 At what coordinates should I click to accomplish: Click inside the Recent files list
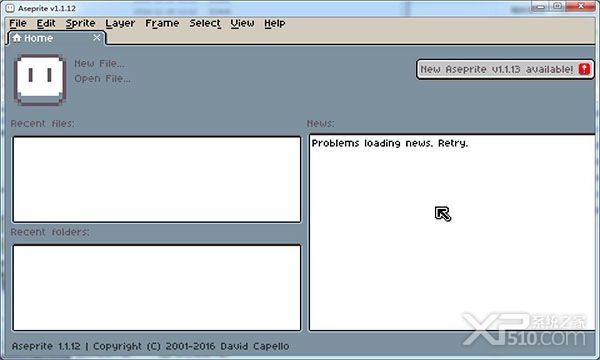click(157, 179)
